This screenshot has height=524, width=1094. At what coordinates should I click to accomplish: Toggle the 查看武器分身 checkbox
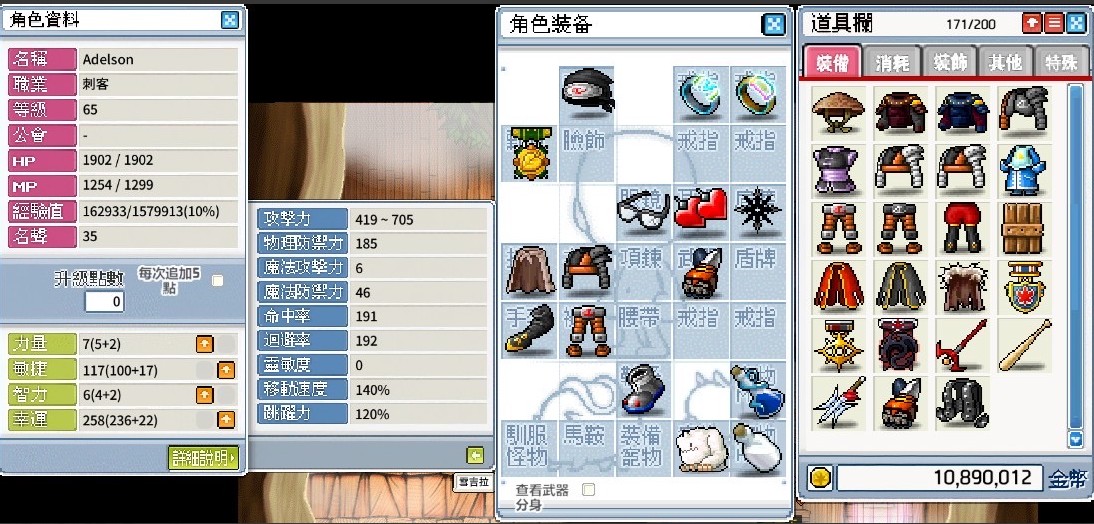589,490
